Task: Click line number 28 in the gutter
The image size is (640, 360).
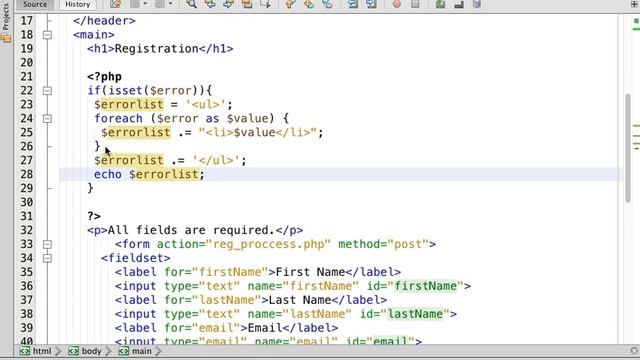Action: (x=27, y=174)
